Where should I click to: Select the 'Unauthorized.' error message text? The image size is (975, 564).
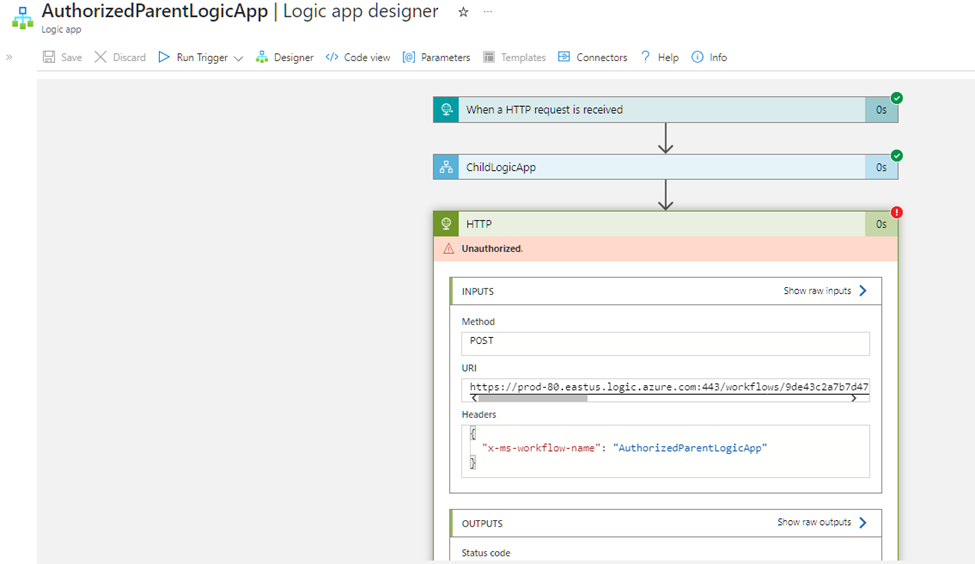pyautogui.click(x=492, y=249)
